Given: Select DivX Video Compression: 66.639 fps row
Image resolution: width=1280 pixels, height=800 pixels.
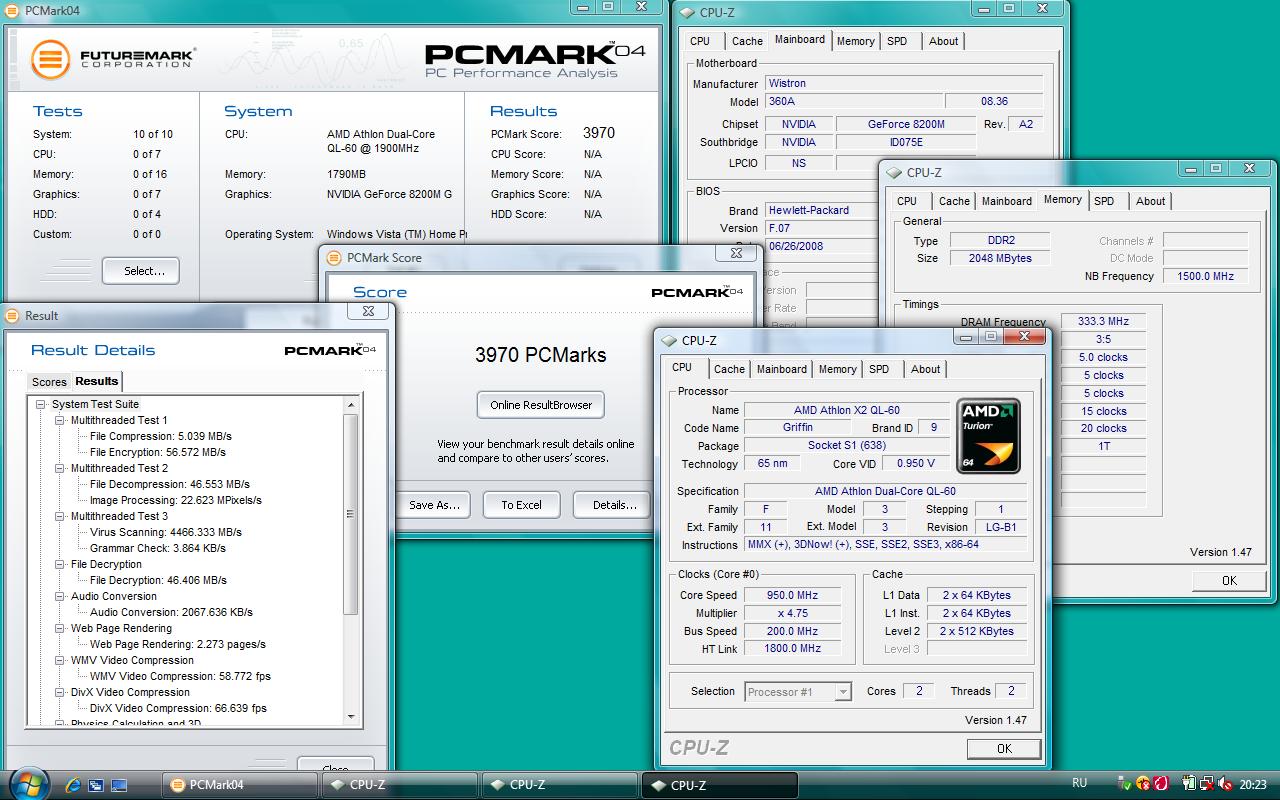Looking at the screenshot, I should [178, 708].
